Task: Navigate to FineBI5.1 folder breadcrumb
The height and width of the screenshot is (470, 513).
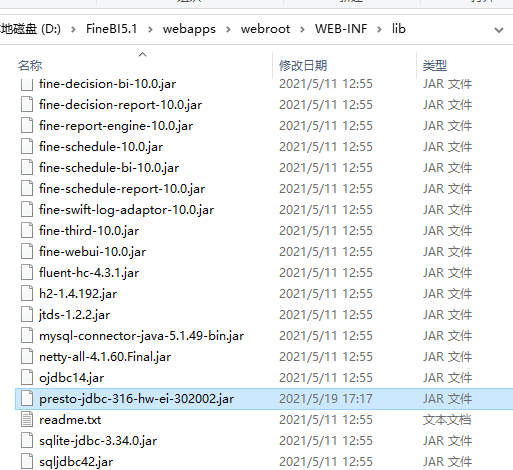Action: click(111, 29)
